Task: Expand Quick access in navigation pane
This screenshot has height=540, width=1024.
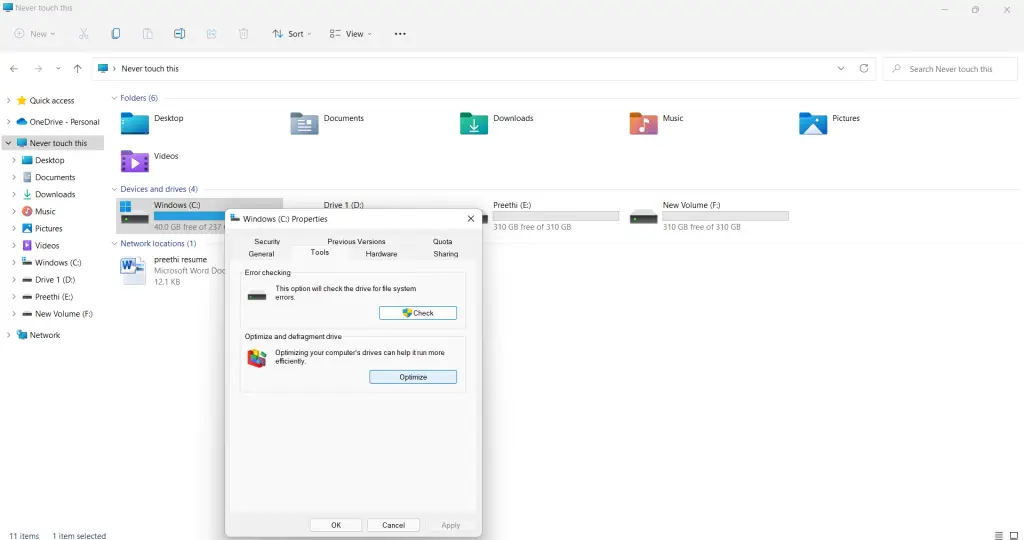Action: (8, 101)
